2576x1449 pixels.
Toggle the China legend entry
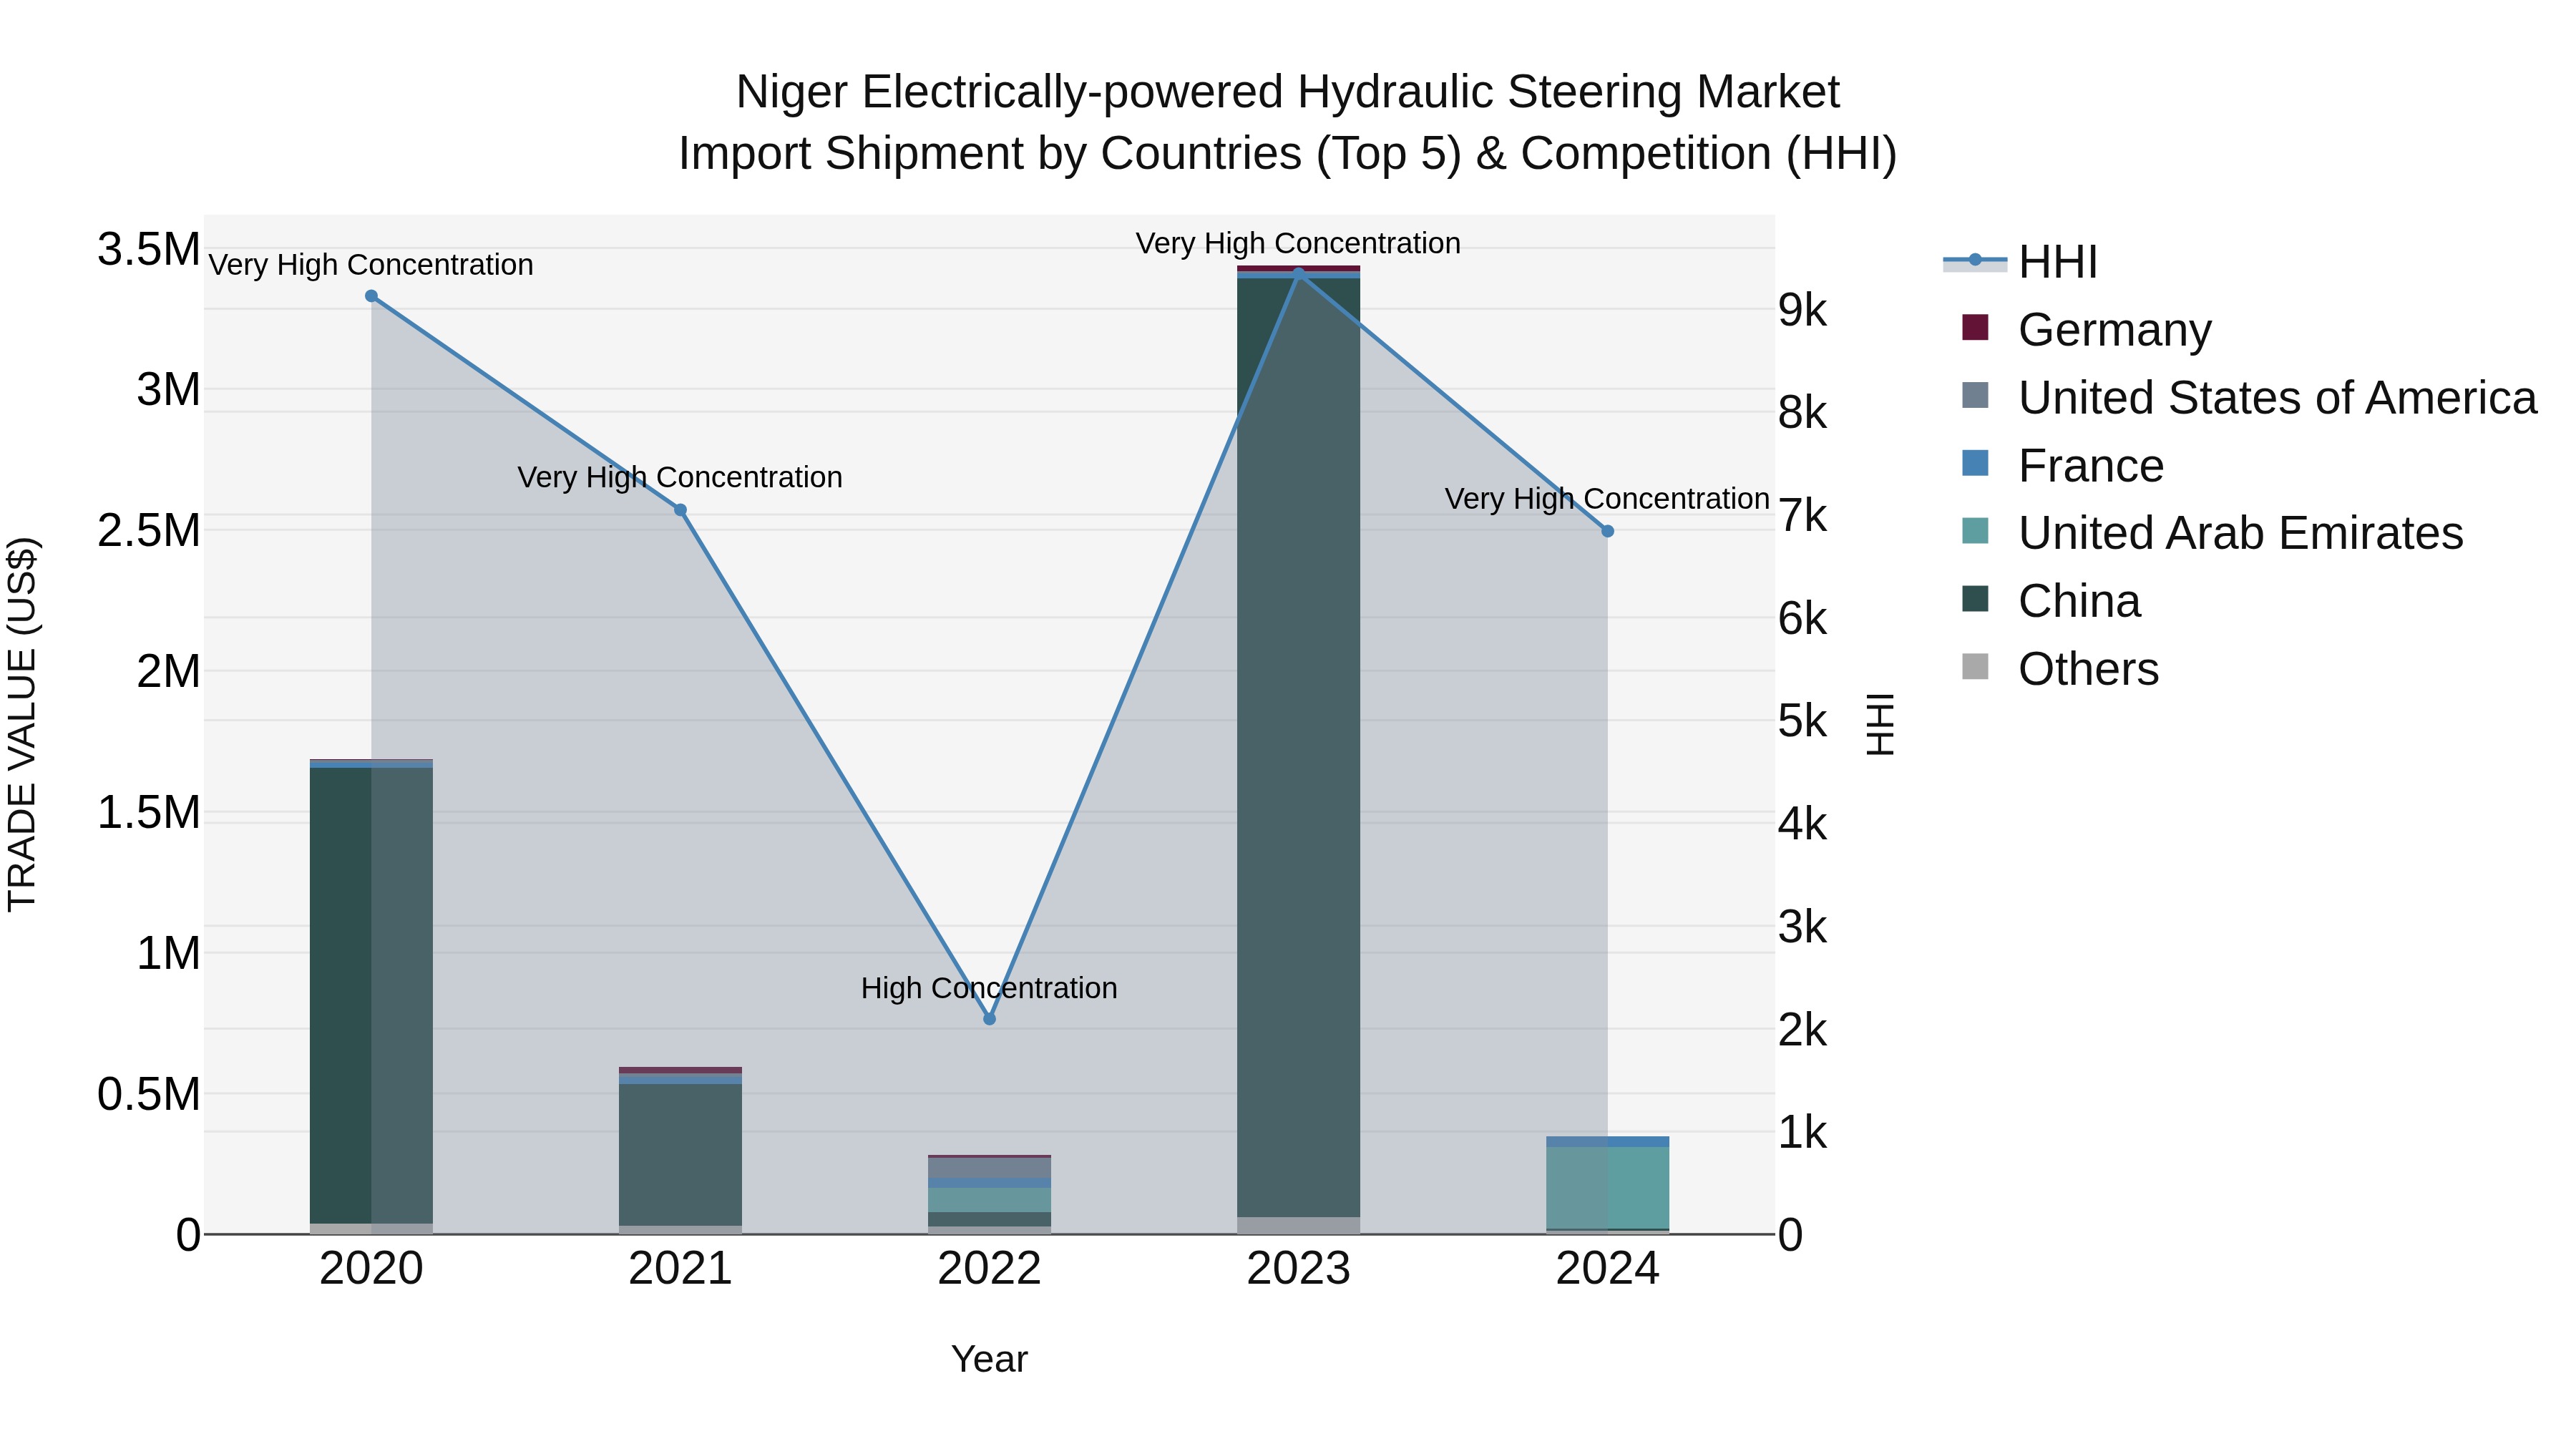(x=2051, y=600)
